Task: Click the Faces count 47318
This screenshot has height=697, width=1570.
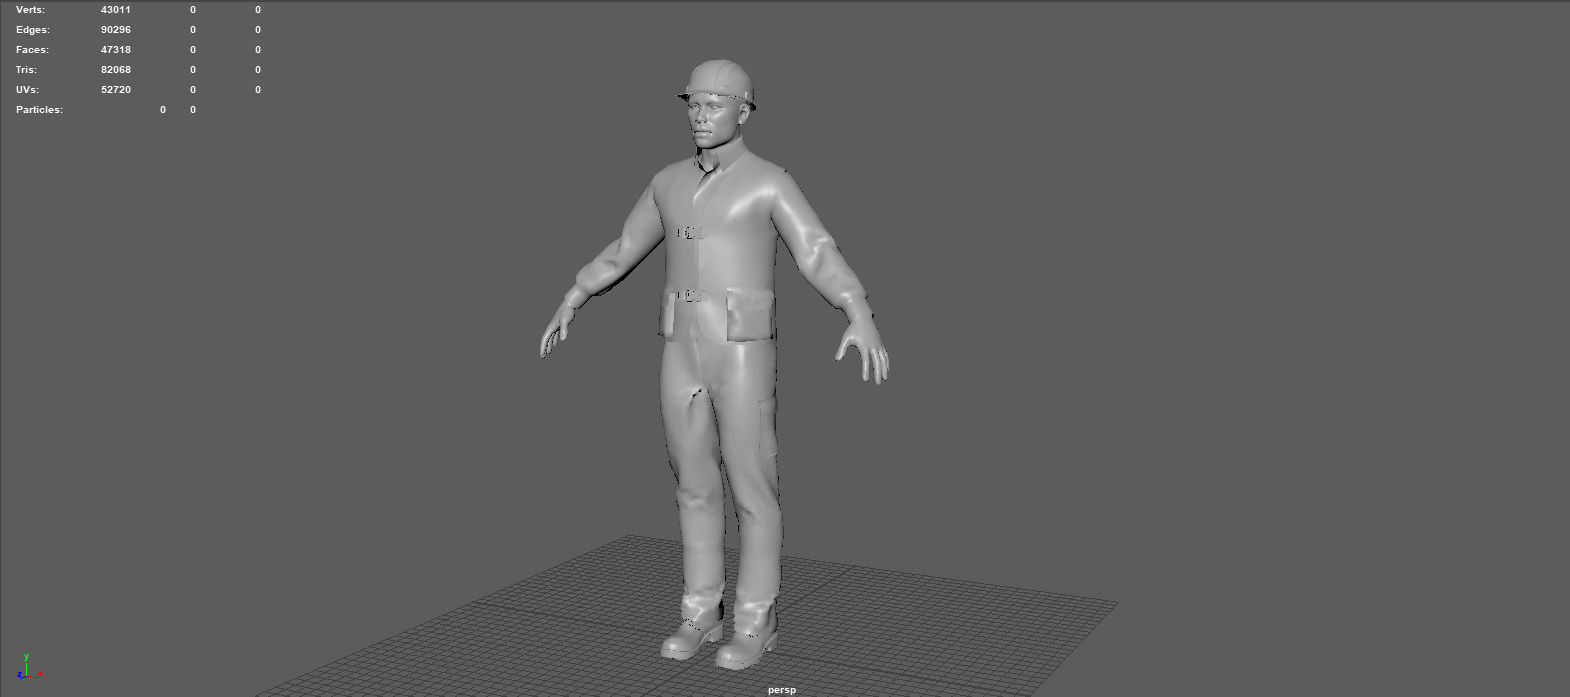Action: tap(116, 49)
